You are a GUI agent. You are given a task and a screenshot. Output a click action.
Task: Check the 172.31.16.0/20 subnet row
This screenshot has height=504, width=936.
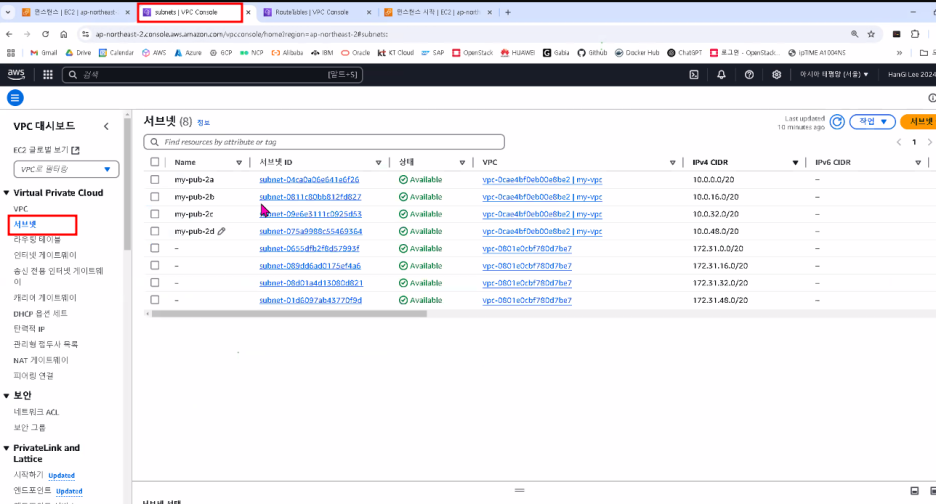(x=155, y=265)
